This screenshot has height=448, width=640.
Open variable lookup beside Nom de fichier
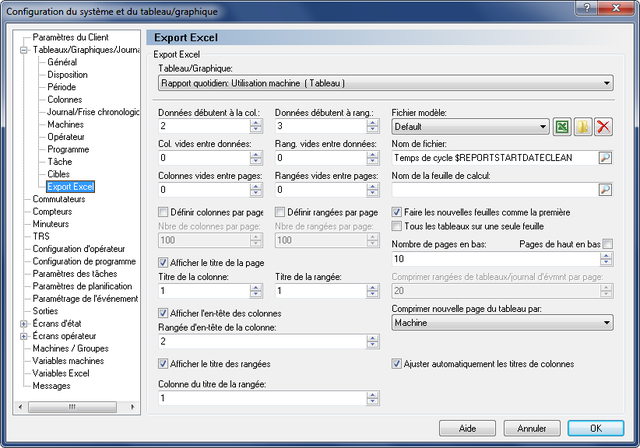click(605, 158)
